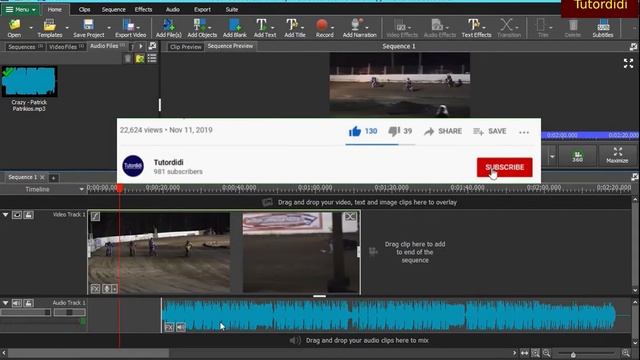Image resolution: width=640 pixels, height=360 pixels.
Task: Open the YouTube more options ellipsis
Action: pyautogui.click(x=524, y=132)
